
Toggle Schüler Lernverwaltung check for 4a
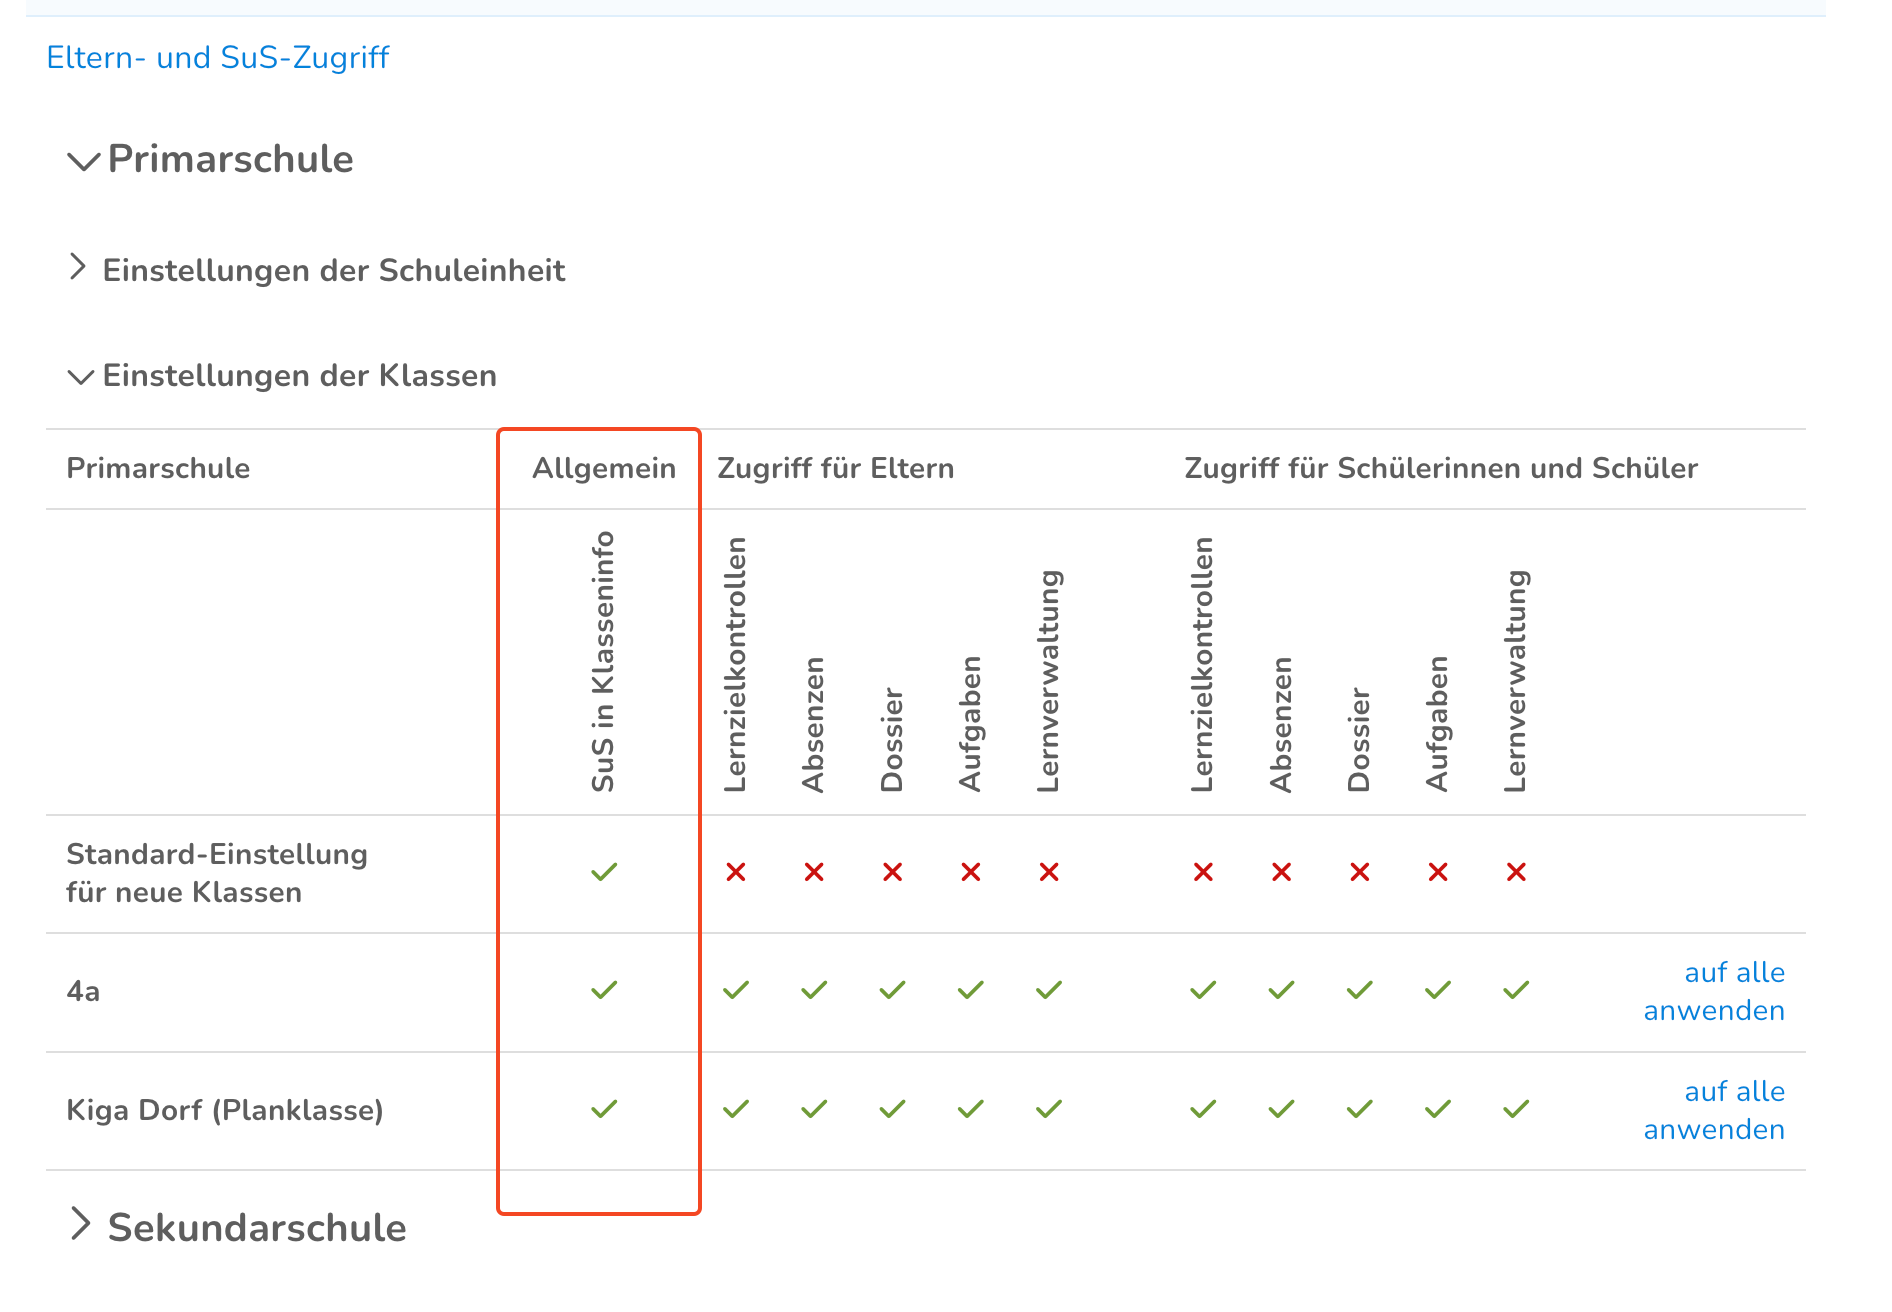tap(1516, 990)
